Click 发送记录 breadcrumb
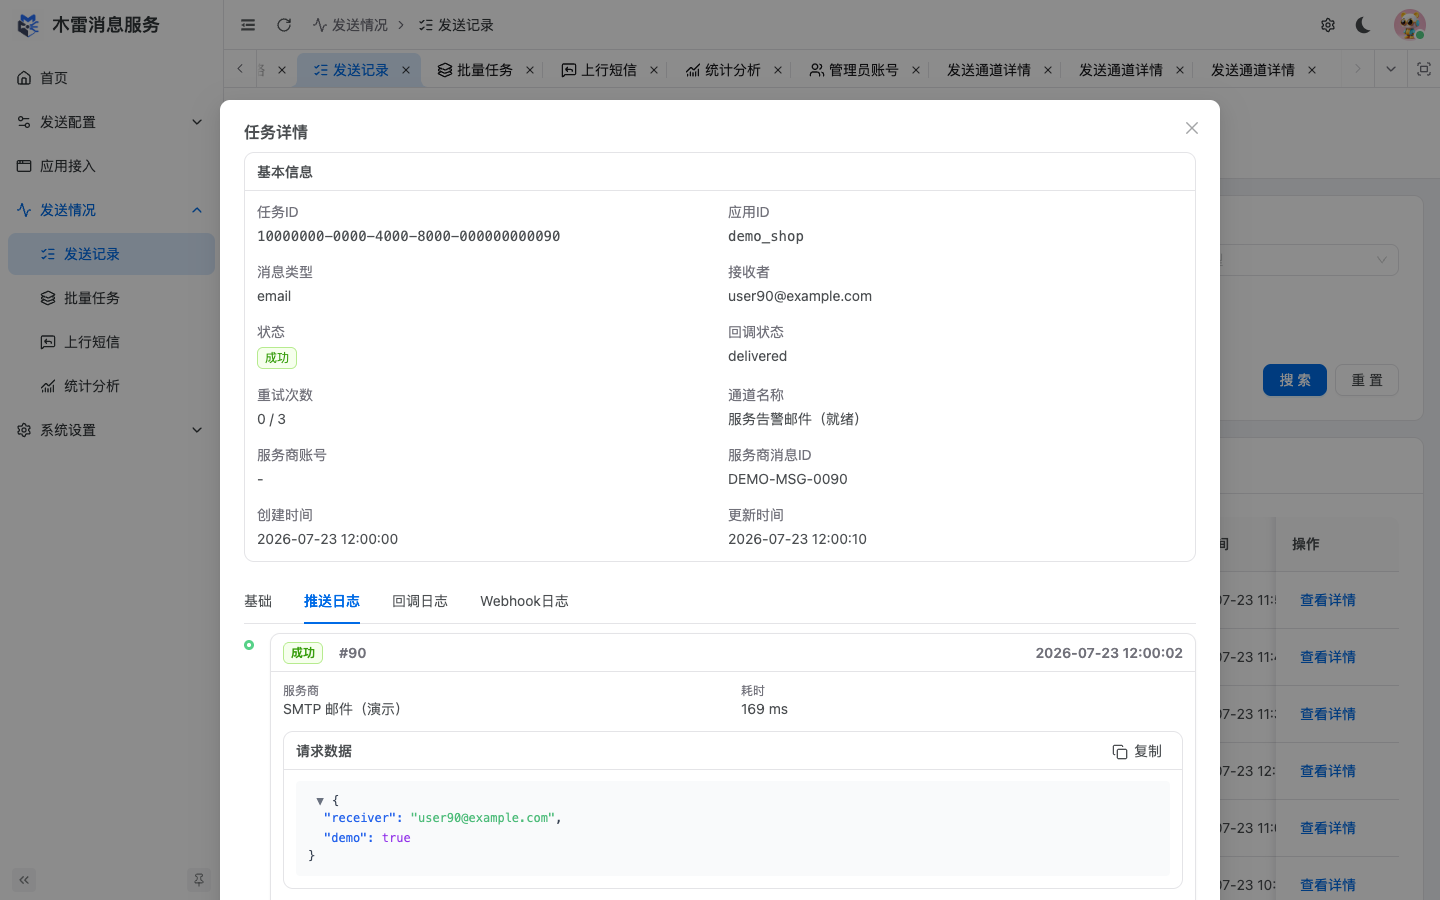This screenshot has height=900, width=1440. pos(456,25)
